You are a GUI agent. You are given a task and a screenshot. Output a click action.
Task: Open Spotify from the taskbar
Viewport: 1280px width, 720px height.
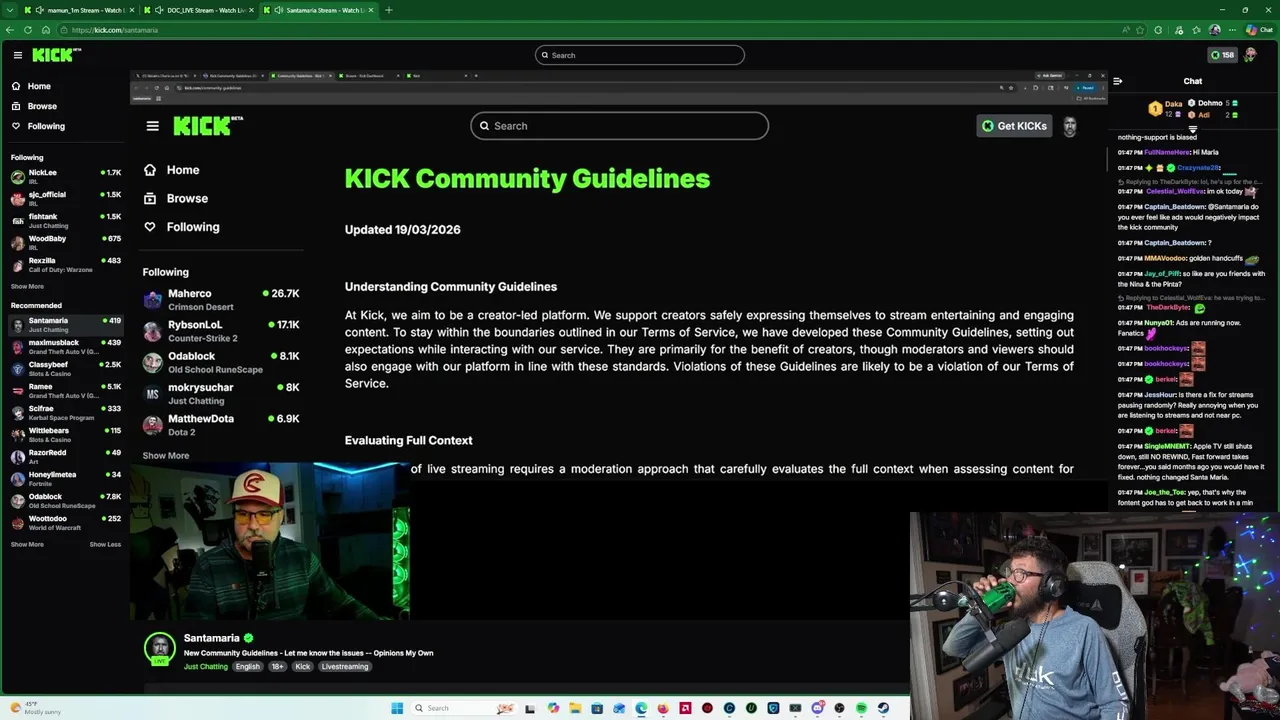coord(861,708)
